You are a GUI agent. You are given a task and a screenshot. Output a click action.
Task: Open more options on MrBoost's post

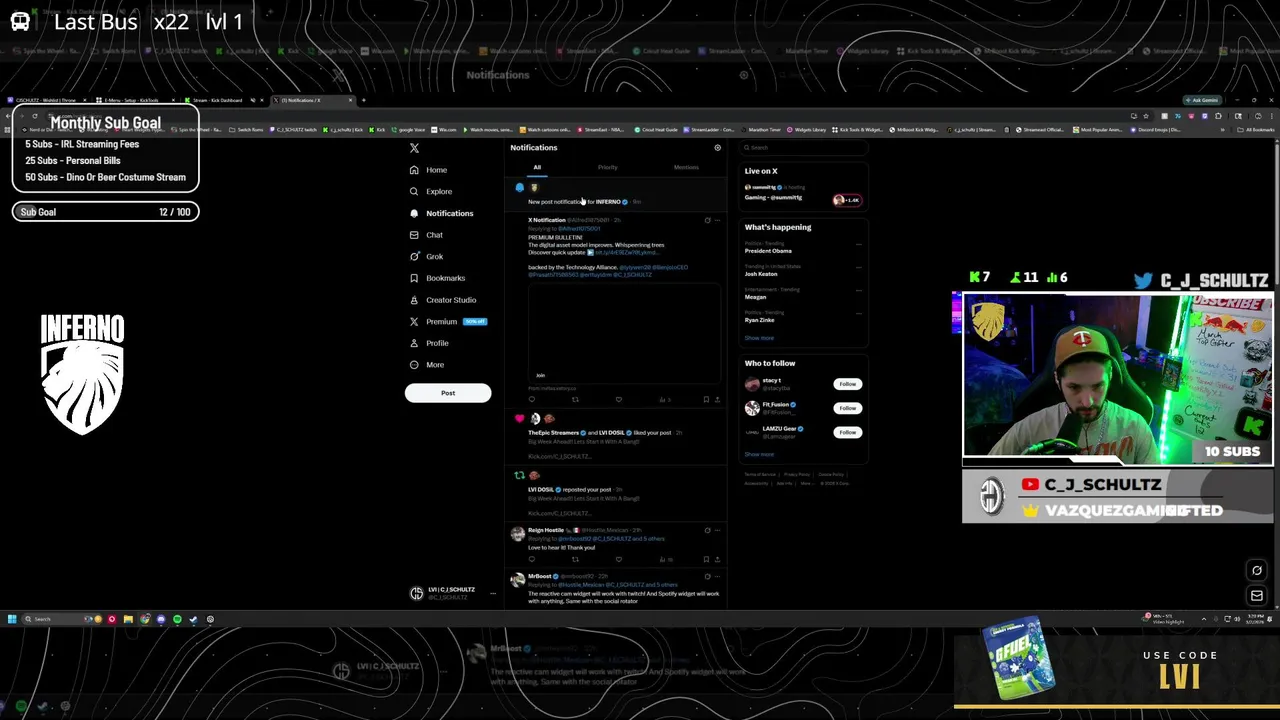pyautogui.click(x=717, y=577)
